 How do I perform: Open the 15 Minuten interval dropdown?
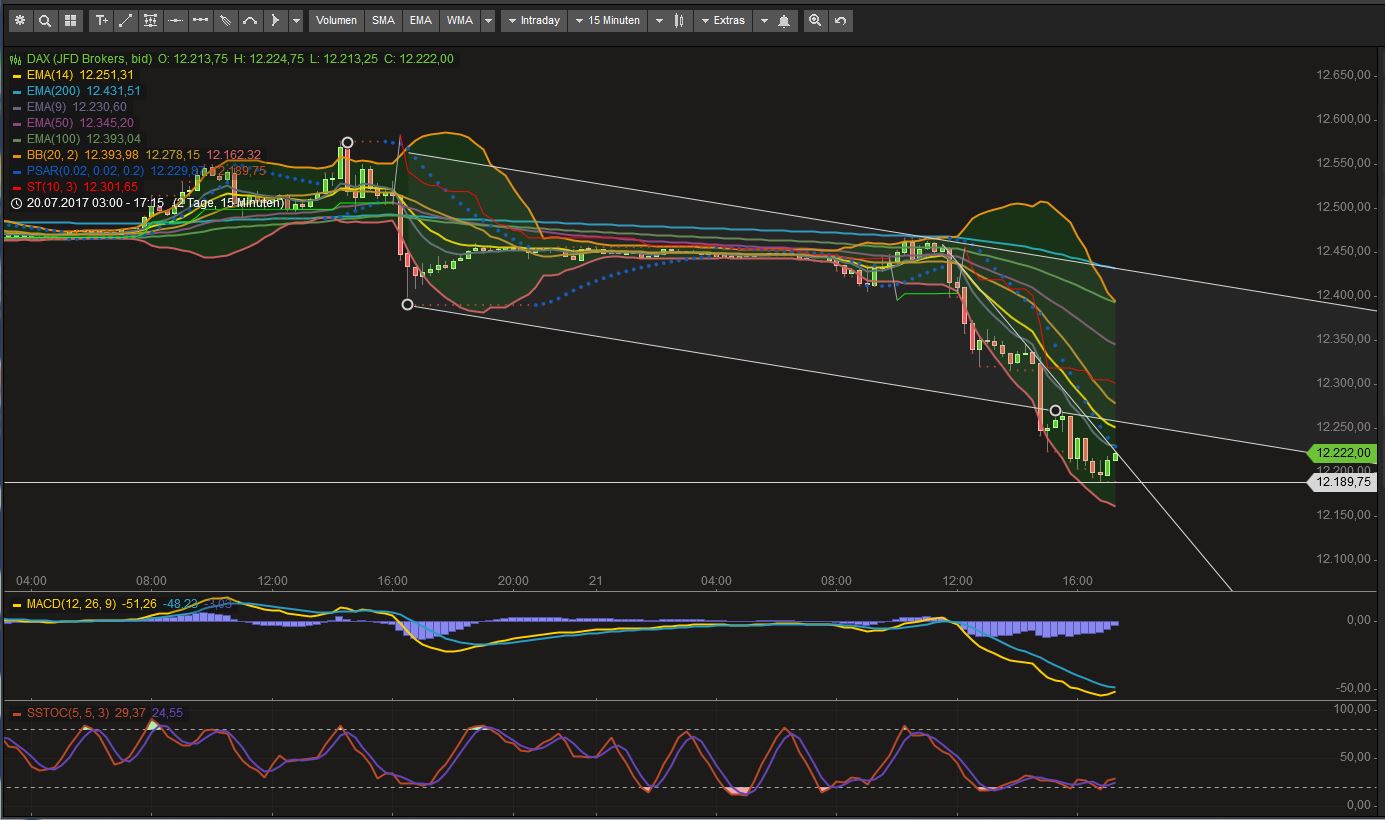click(x=606, y=20)
